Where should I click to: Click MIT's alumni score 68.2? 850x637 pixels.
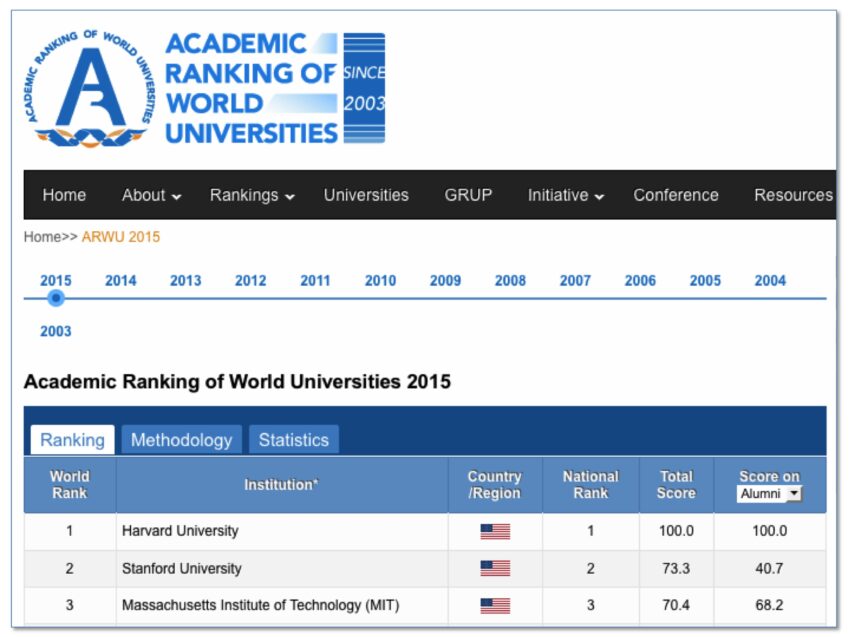[x=769, y=606]
